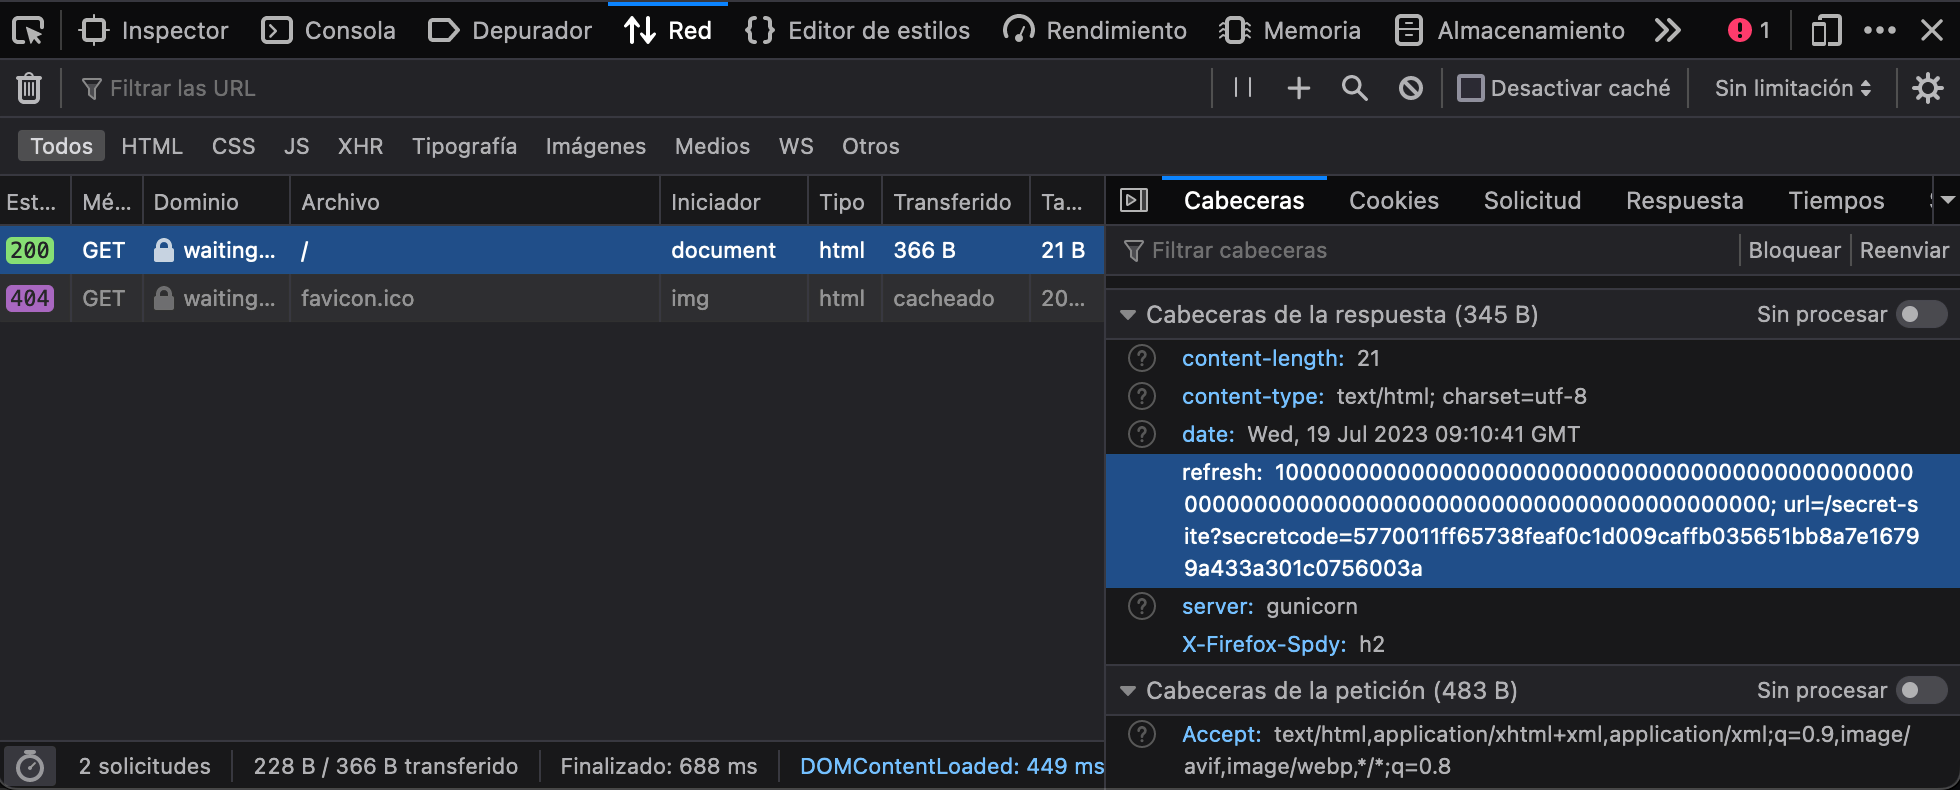Click the red error count badge
This screenshot has width=1960, height=790.
[x=1749, y=31]
